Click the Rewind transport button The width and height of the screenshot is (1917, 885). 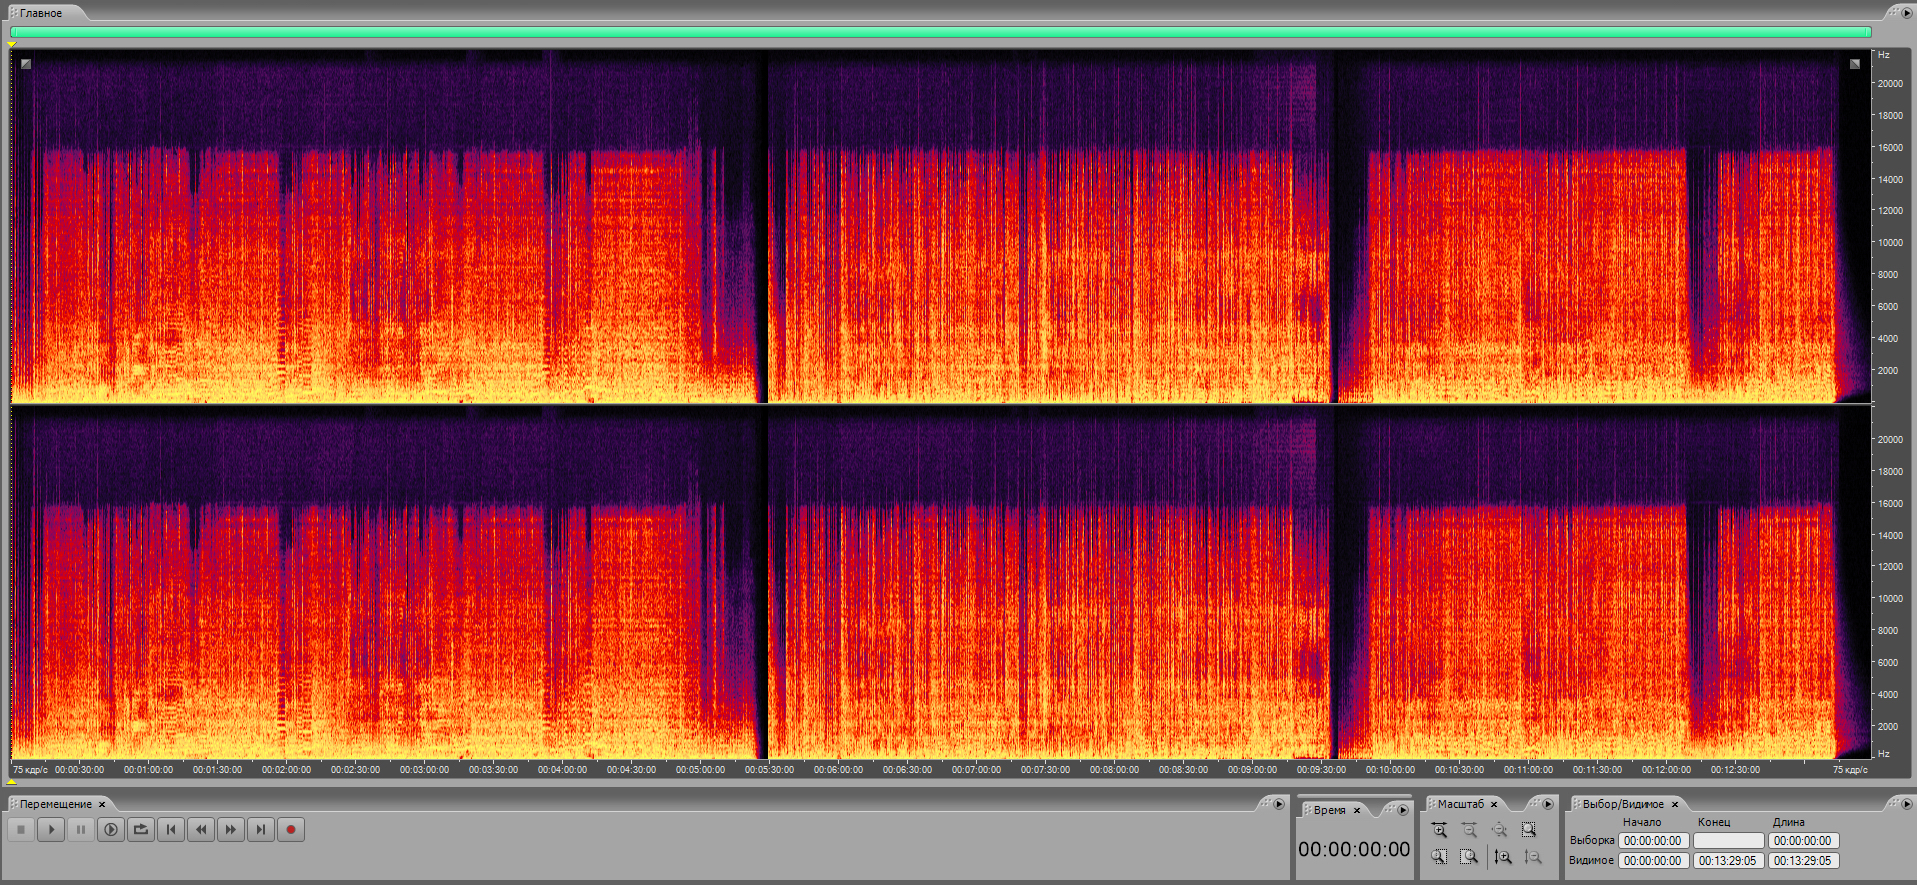pos(201,829)
